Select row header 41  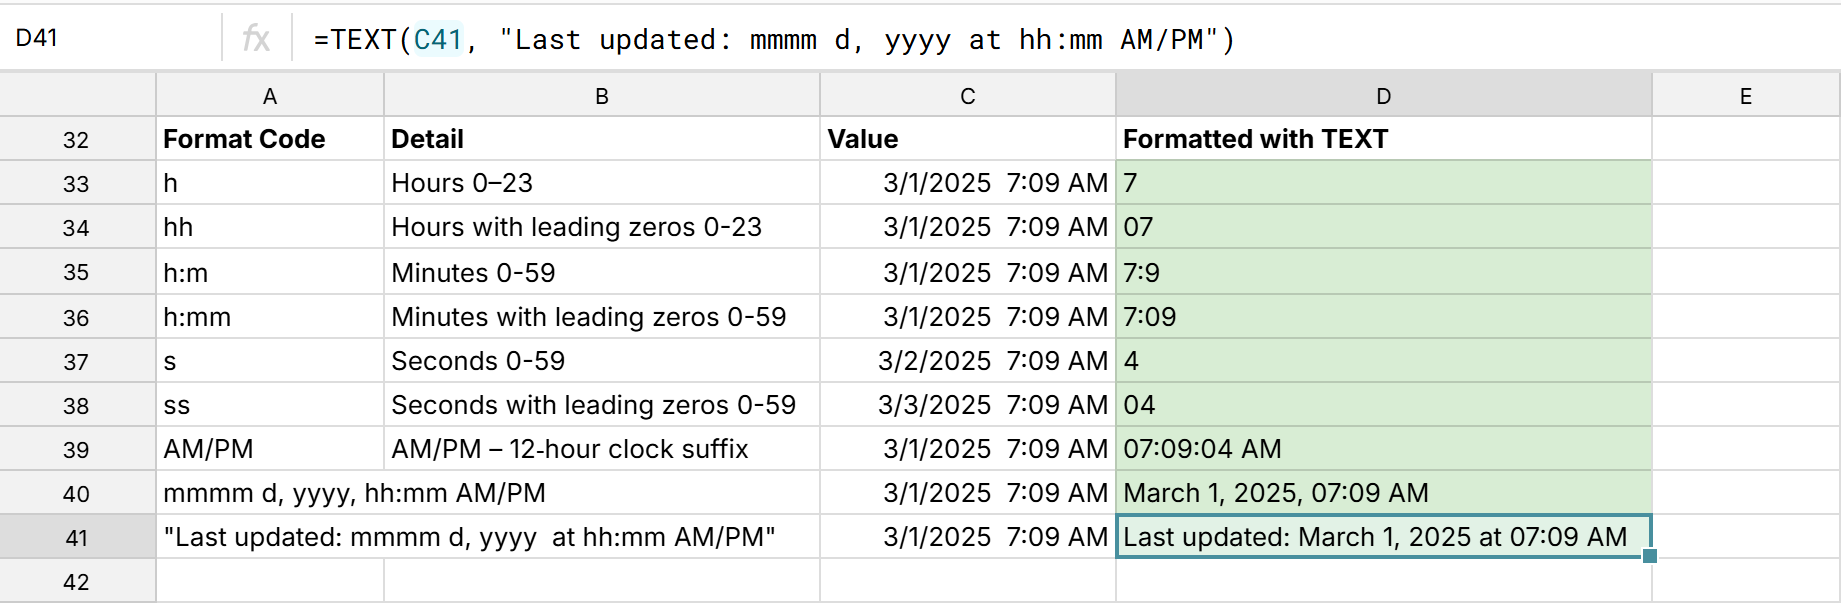point(77,537)
